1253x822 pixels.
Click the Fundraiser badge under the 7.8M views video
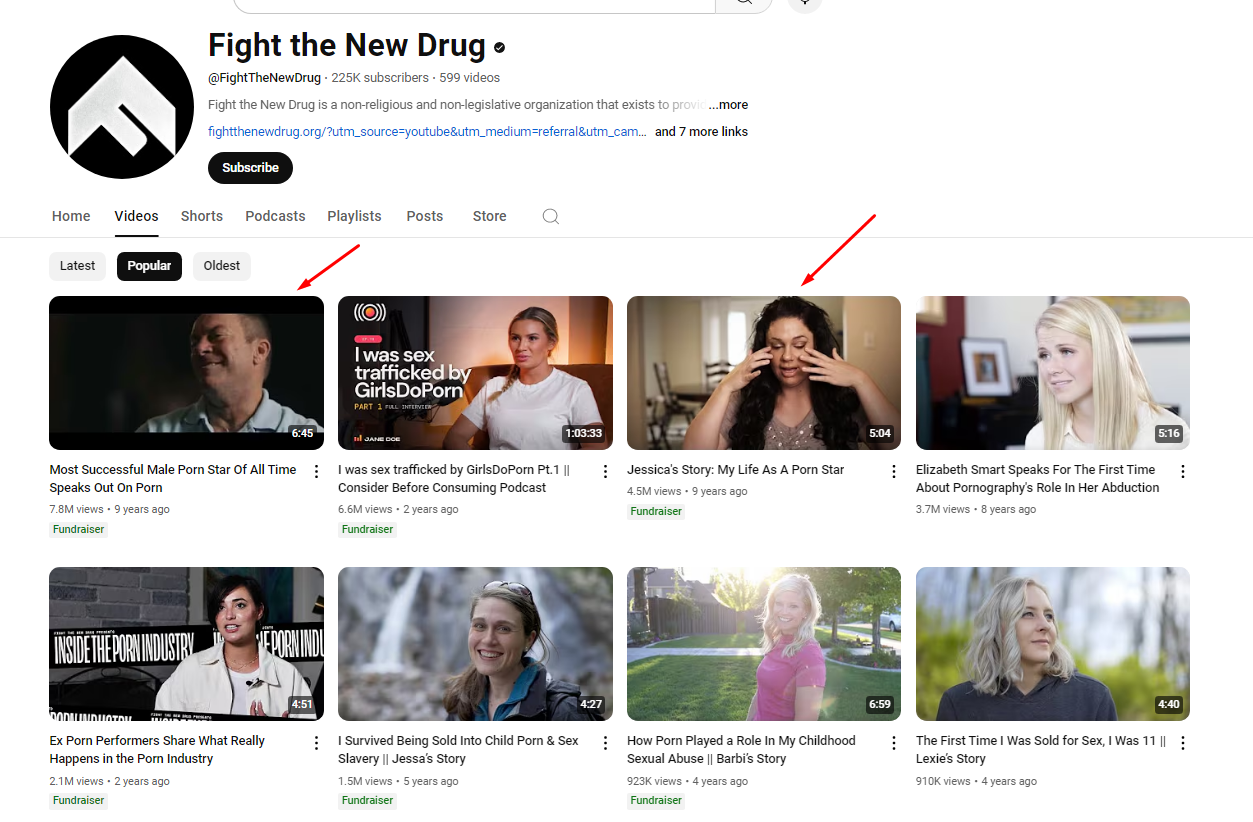click(x=78, y=530)
